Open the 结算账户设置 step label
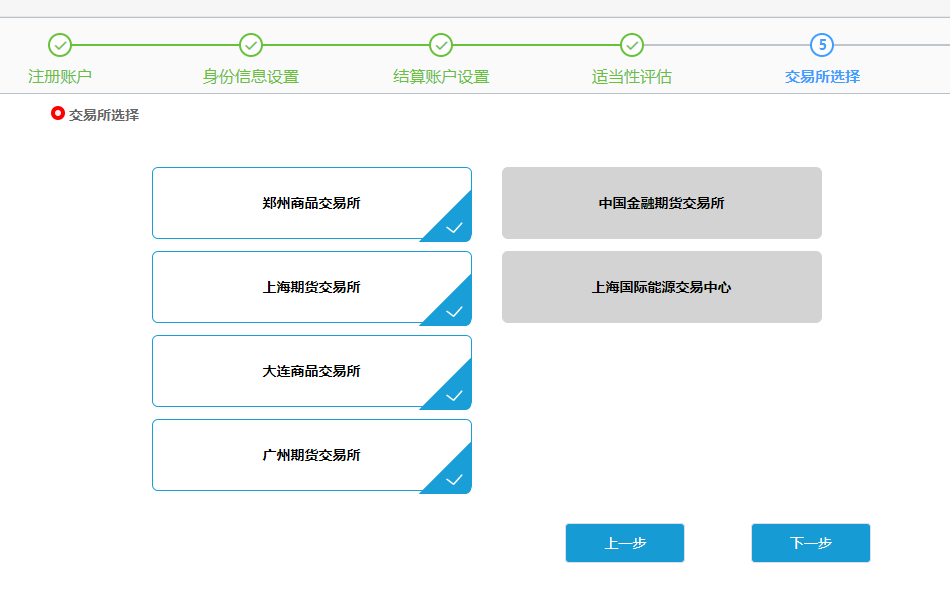 click(x=441, y=77)
